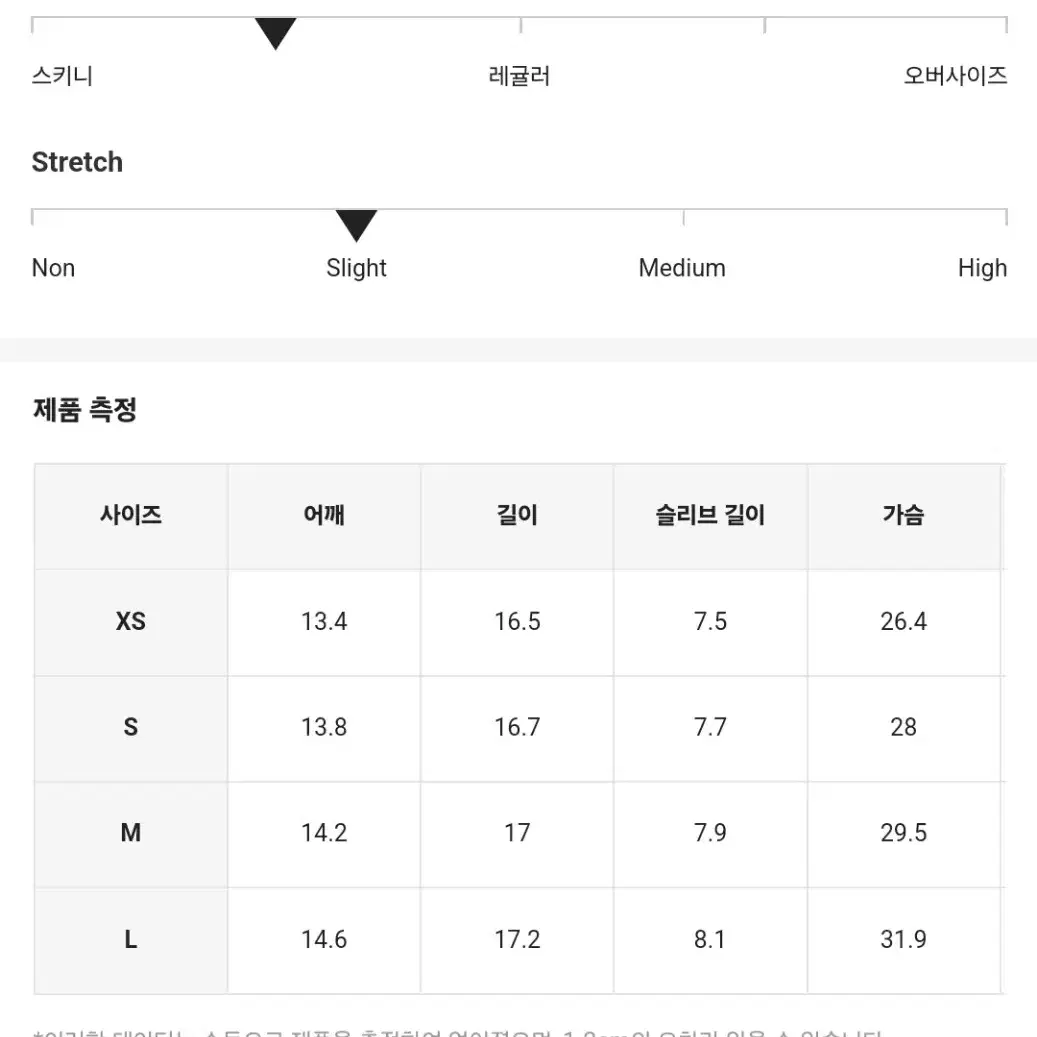
Task: Select the S size row label
Action: [131, 727]
